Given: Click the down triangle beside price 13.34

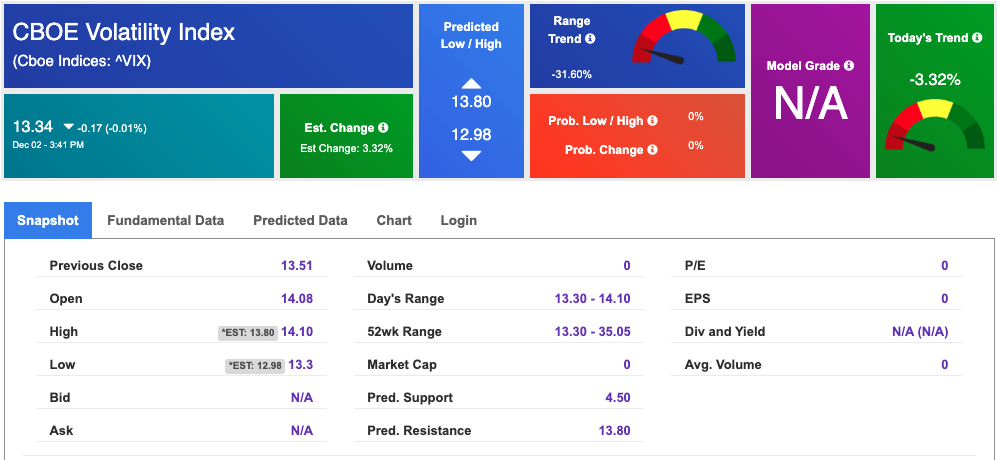Looking at the screenshot, I should (x=69, y=128).
